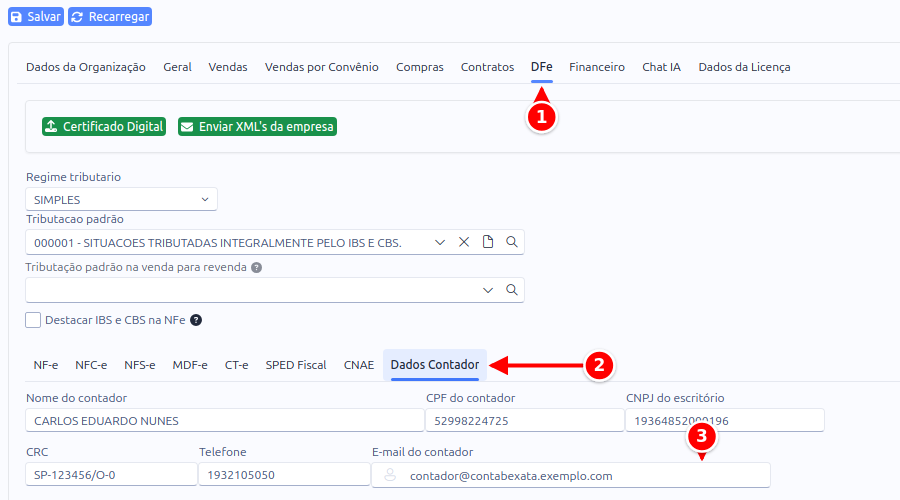The image size is (900, 500).
Task: Click Enviar XML's da empresa button
Action: pos(257,126)
